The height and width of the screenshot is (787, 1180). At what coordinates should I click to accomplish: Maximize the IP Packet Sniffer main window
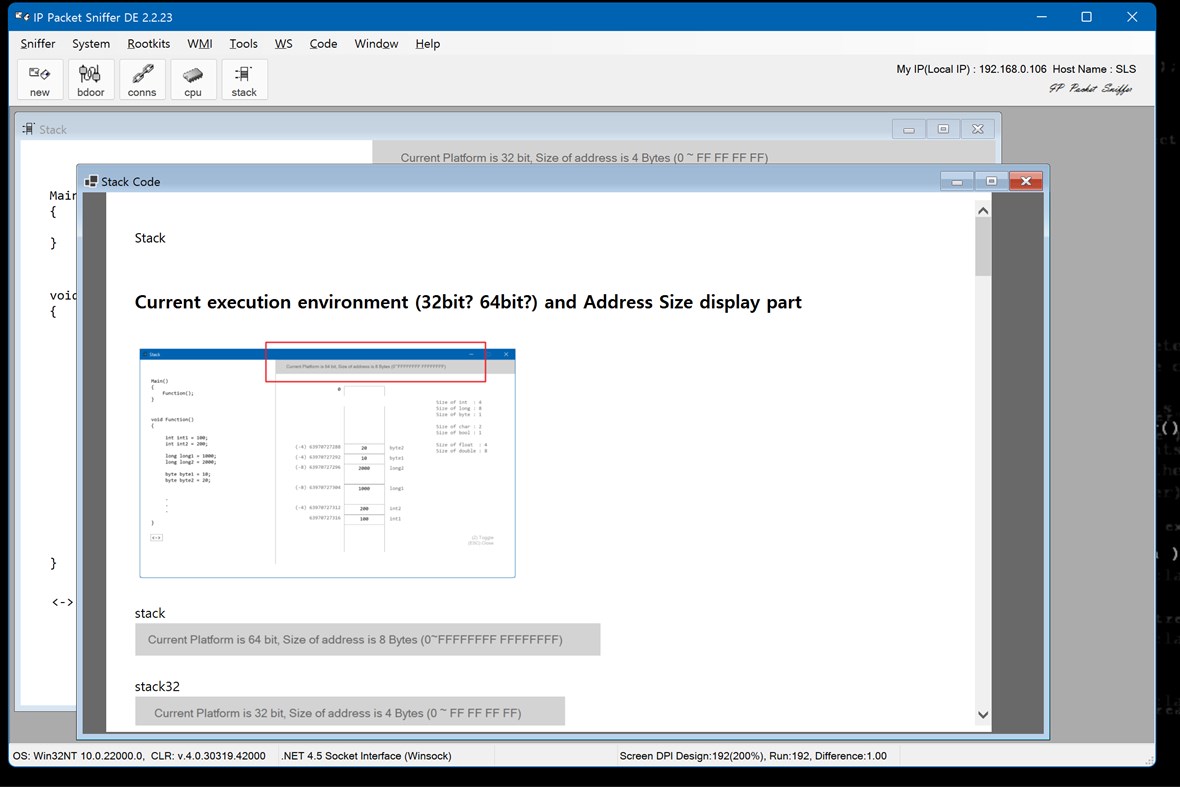point(1087,17)
